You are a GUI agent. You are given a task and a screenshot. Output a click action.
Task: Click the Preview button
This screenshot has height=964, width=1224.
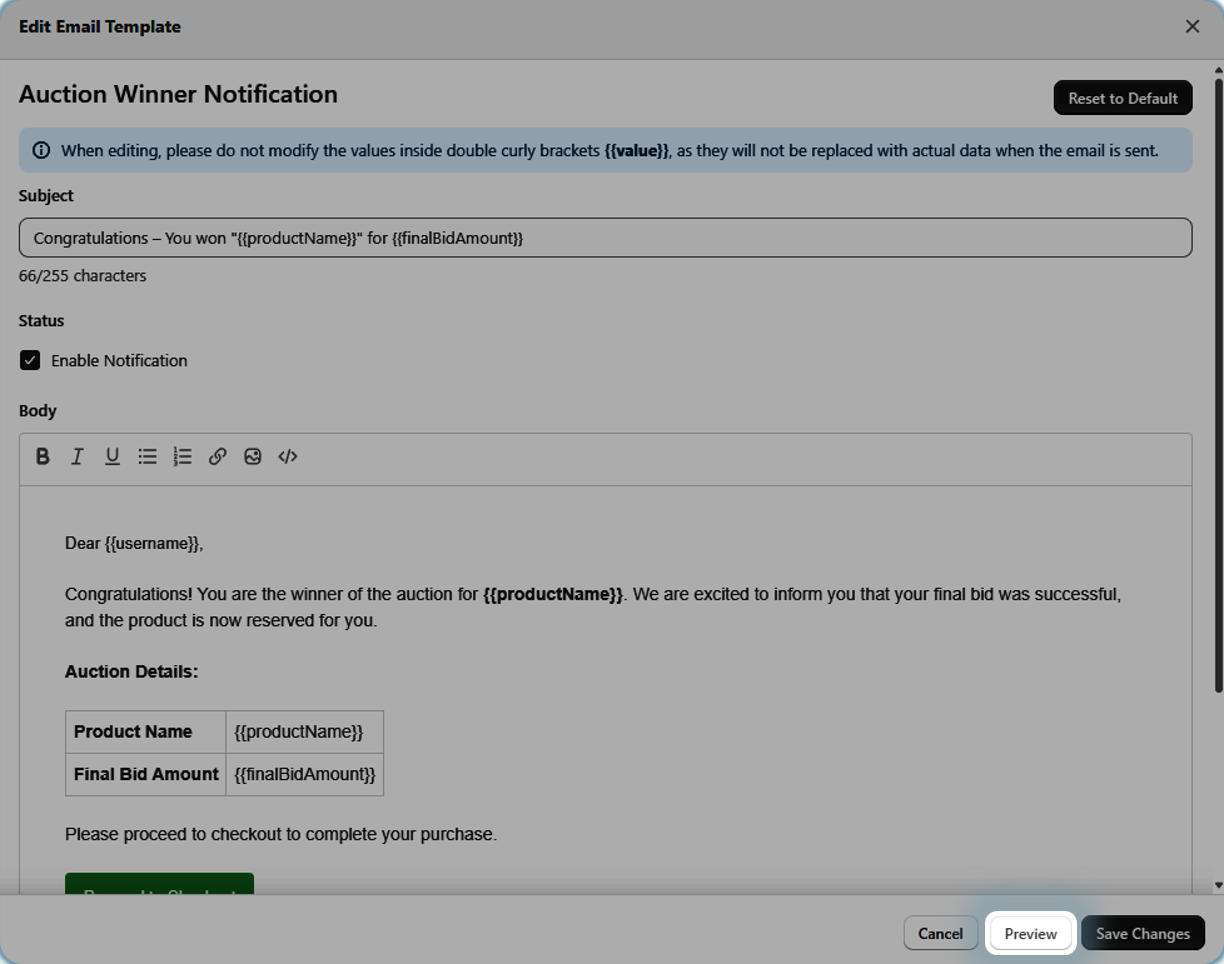click(x=1030, y=933)
